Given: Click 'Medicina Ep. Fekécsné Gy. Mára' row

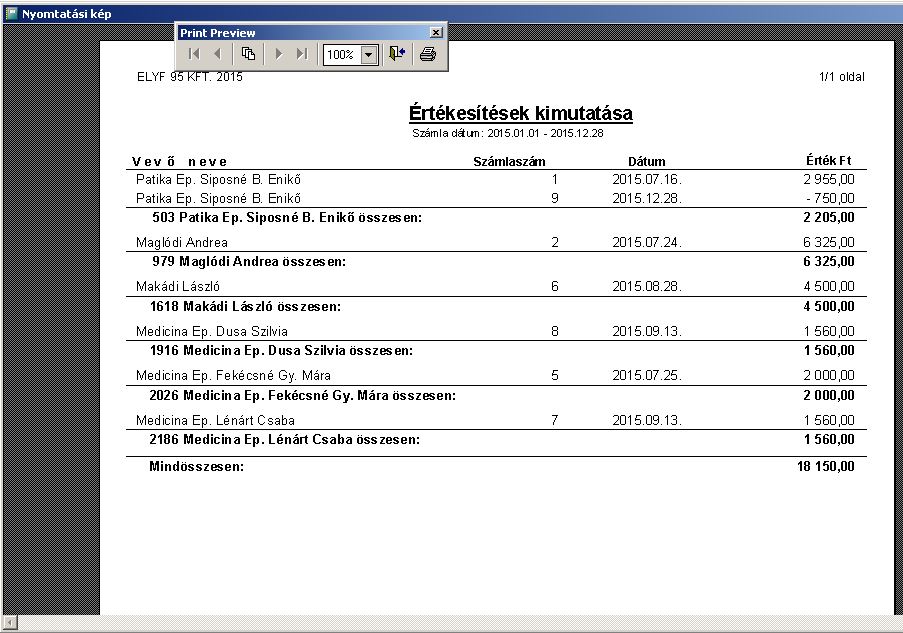Looking at the screenshot, I should (x=496, y=376).
